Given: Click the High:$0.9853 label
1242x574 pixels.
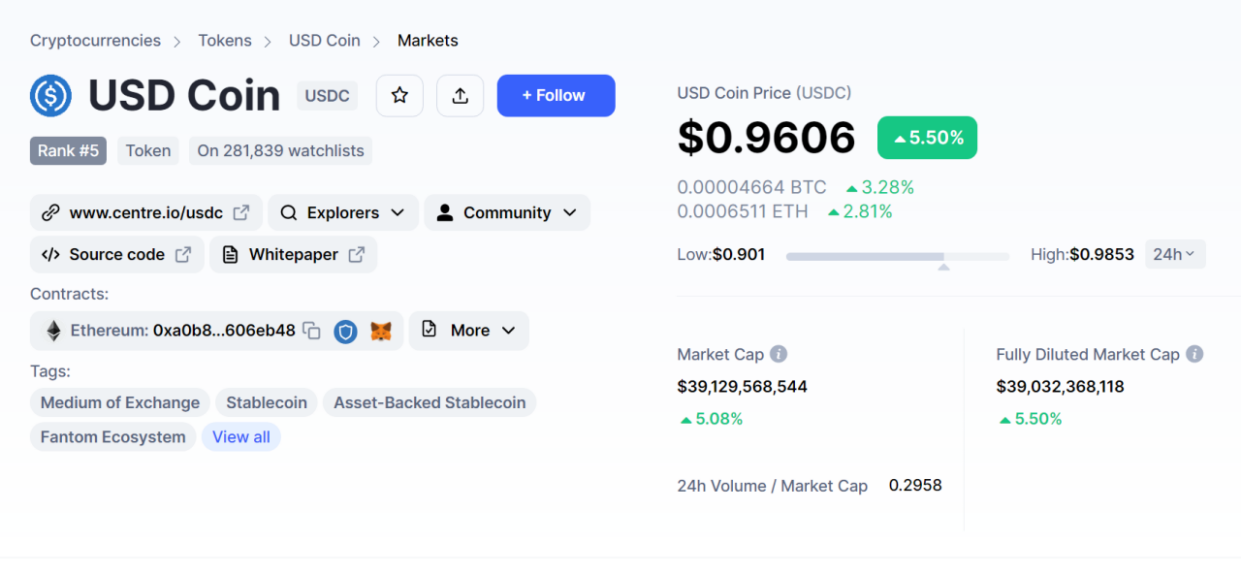Looking at the screenshot, I should pos(1082,254).
